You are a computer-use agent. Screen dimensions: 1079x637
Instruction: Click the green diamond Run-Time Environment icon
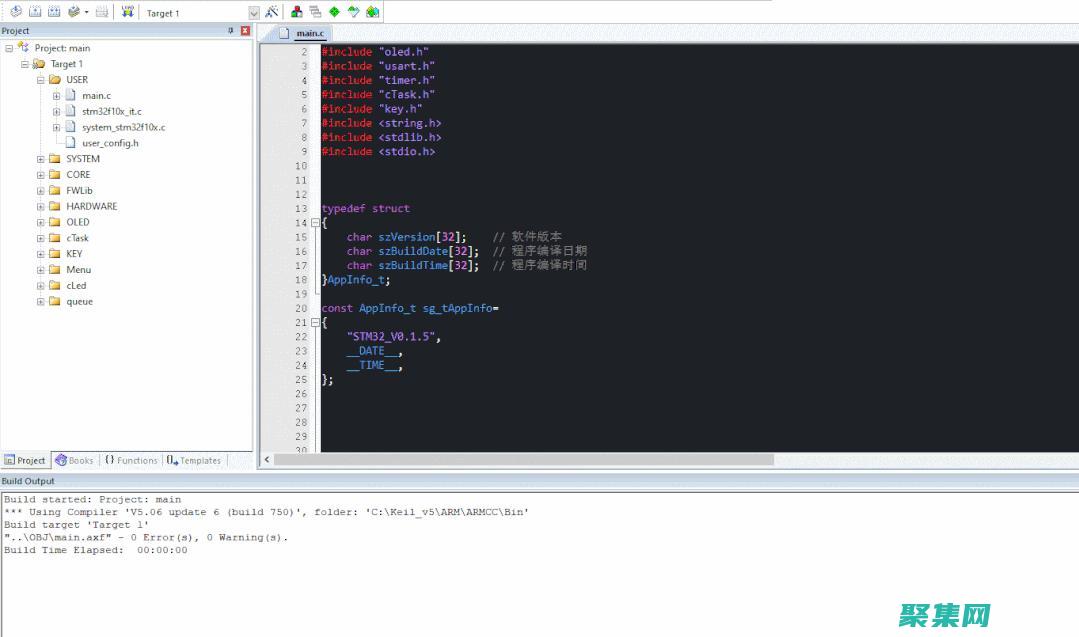[x=334, y=12]
